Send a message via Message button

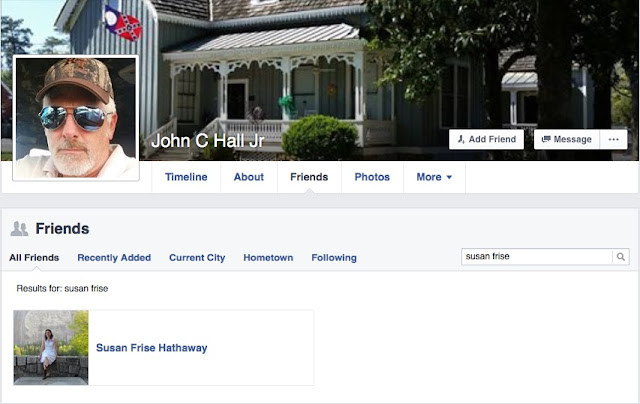(567, 140)
